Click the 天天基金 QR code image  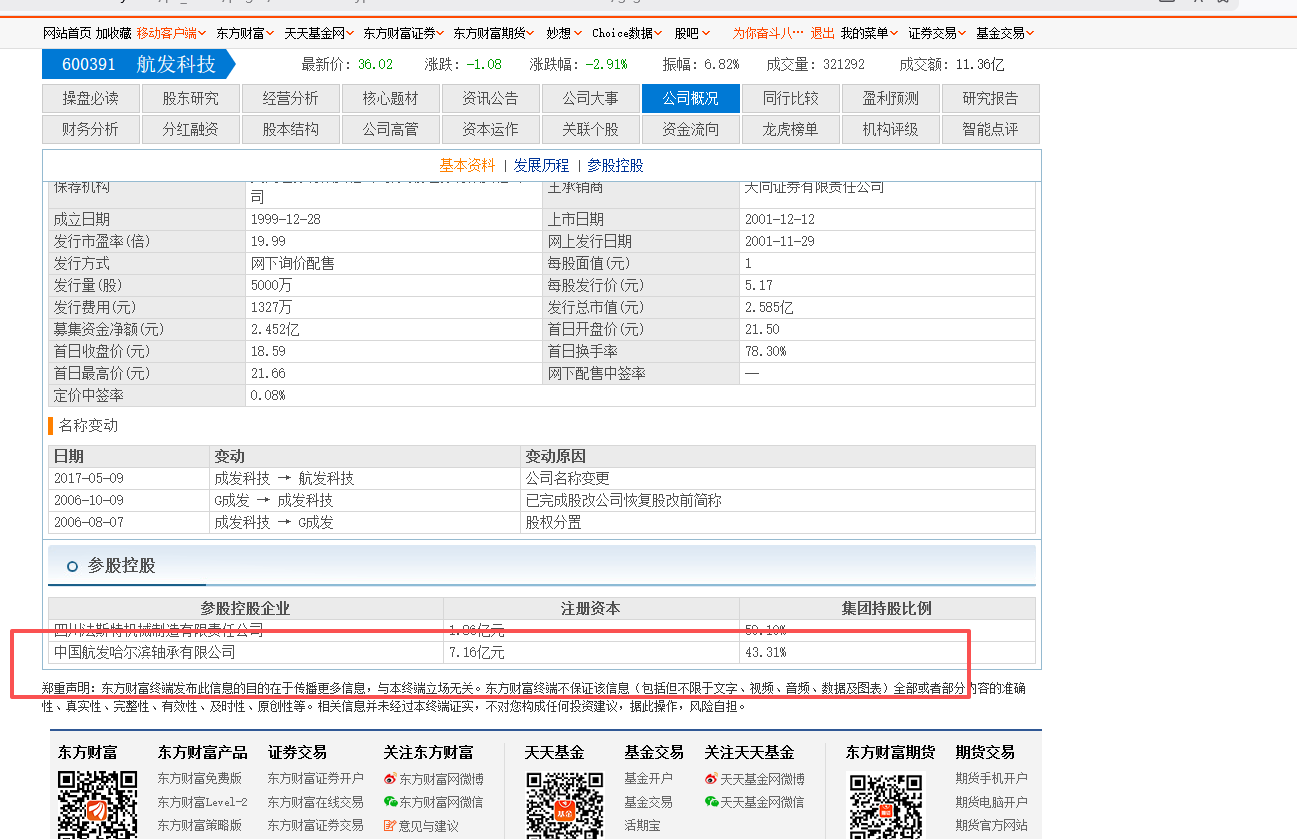click(x=565, y=804)
